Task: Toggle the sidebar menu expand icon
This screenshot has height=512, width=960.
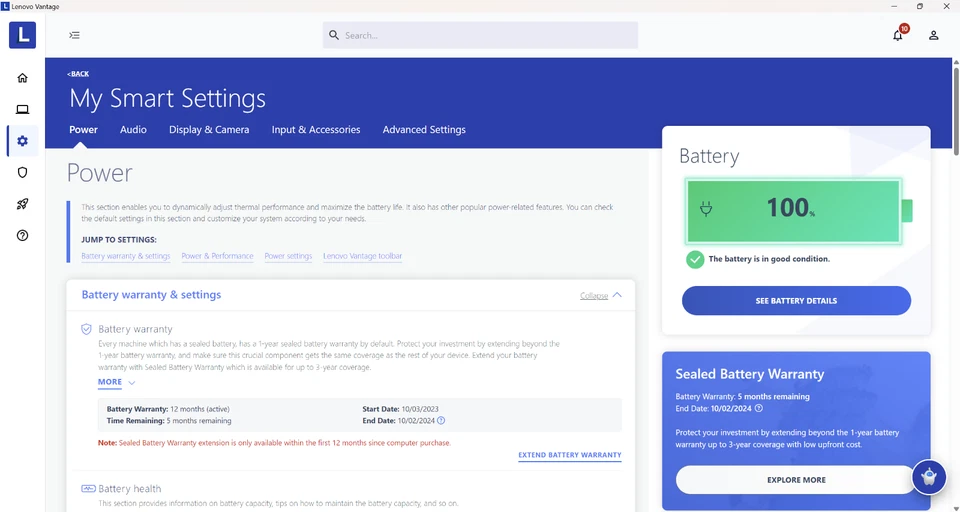Action: pyautogui.click(x=74, y=35)
